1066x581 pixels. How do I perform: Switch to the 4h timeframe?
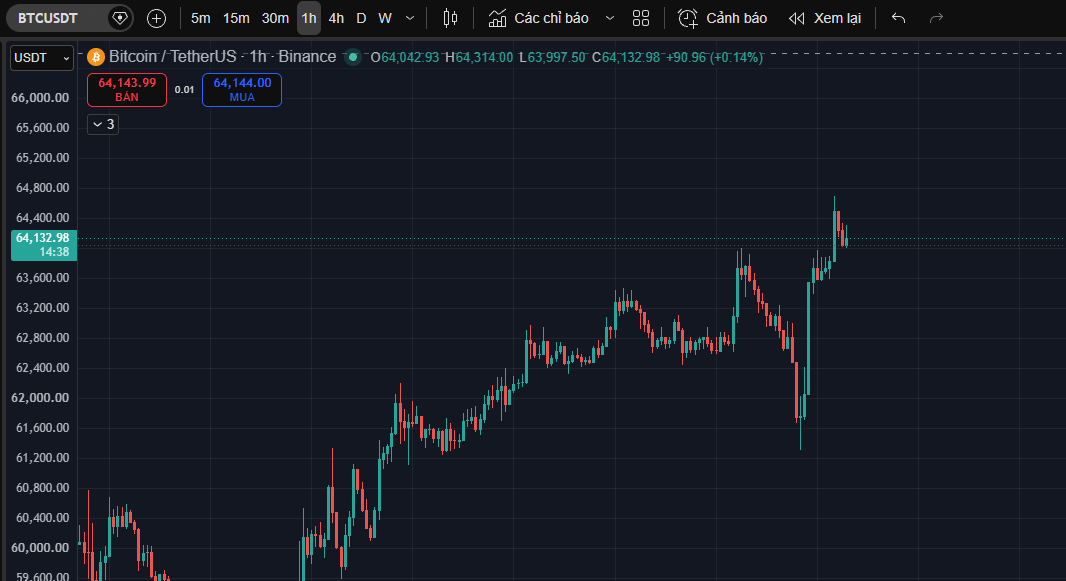pyautogui.click(x=337, y=18)
